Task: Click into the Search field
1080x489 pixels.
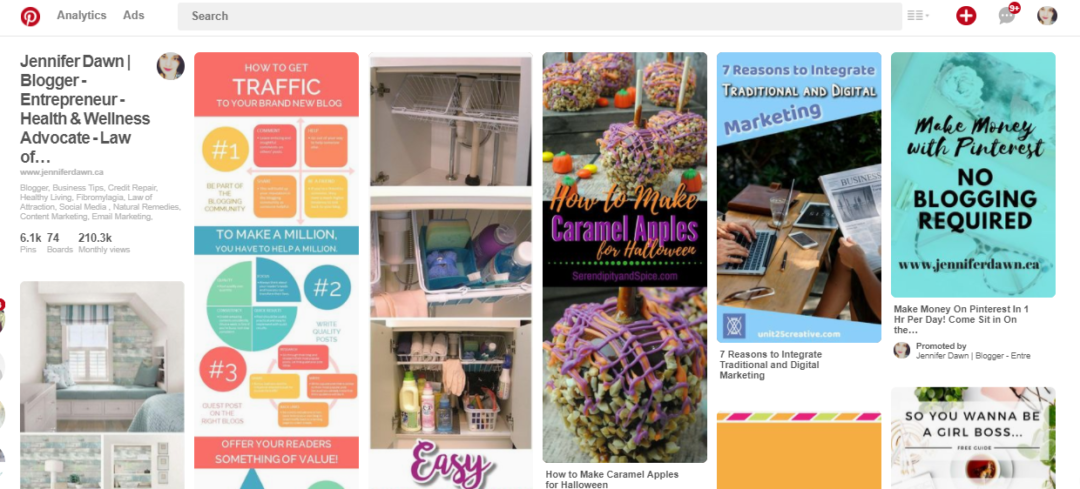Action: [539, 16]
